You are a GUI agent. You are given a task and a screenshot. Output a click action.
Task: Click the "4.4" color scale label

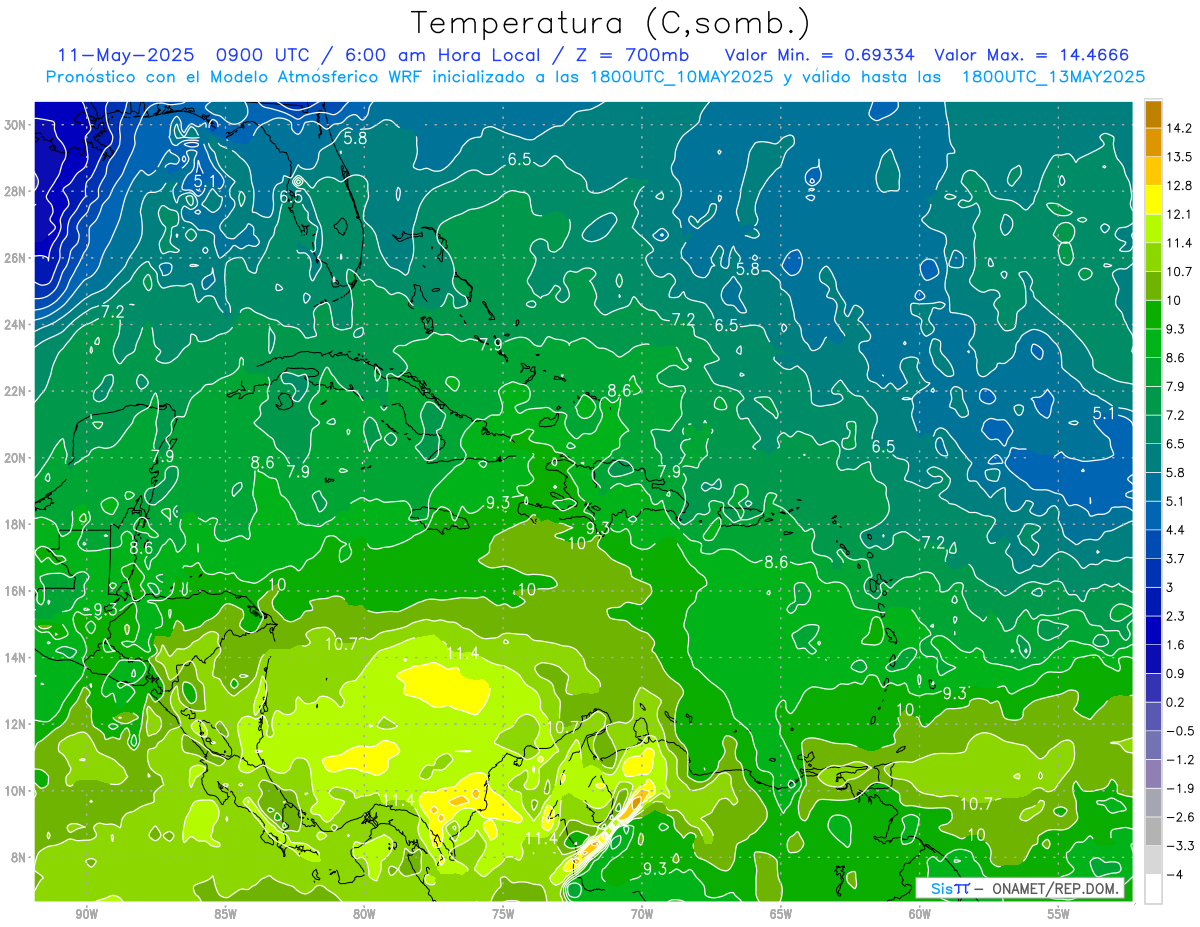pyautogui.click(x=1175, y=530)
